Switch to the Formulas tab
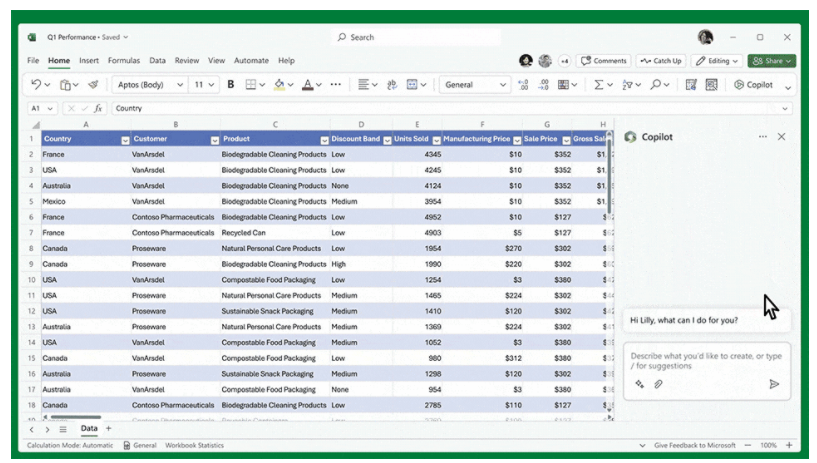The image size is (817, 463). point(123,60)
